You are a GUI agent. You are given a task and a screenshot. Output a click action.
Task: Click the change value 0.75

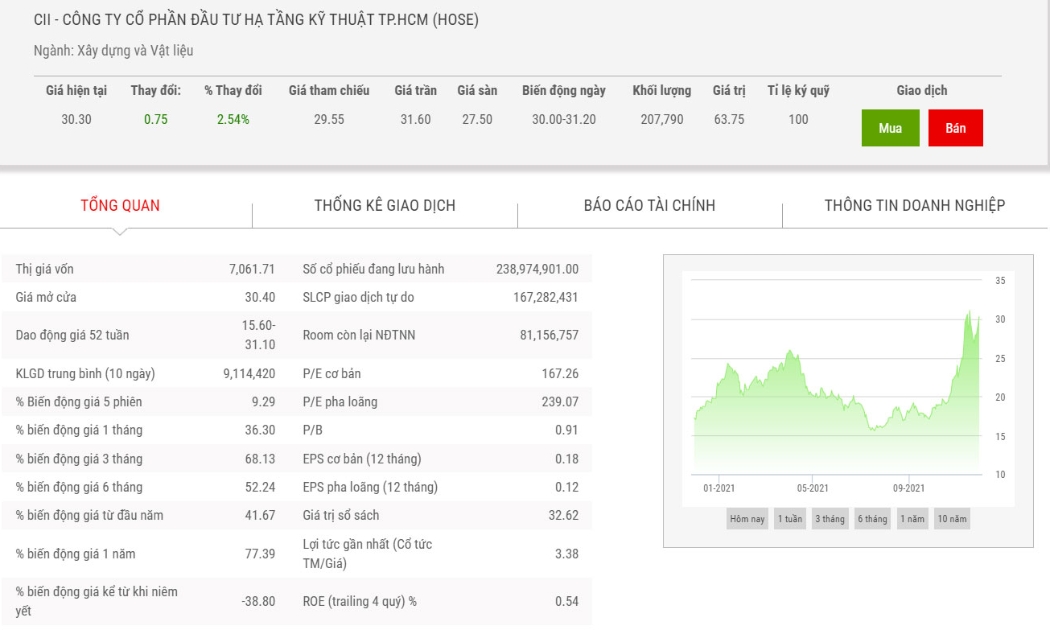click(156, 119)
